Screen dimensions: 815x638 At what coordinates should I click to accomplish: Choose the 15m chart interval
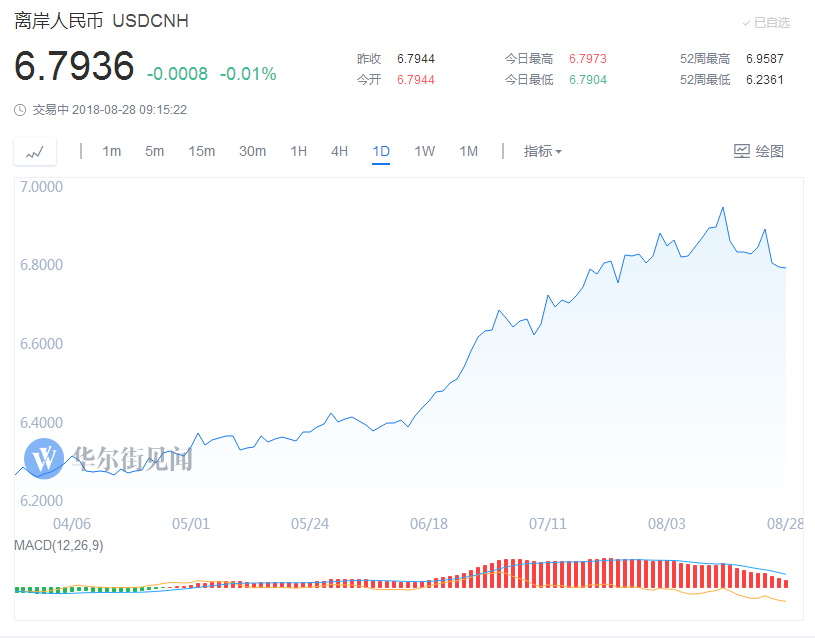[201, 151]
